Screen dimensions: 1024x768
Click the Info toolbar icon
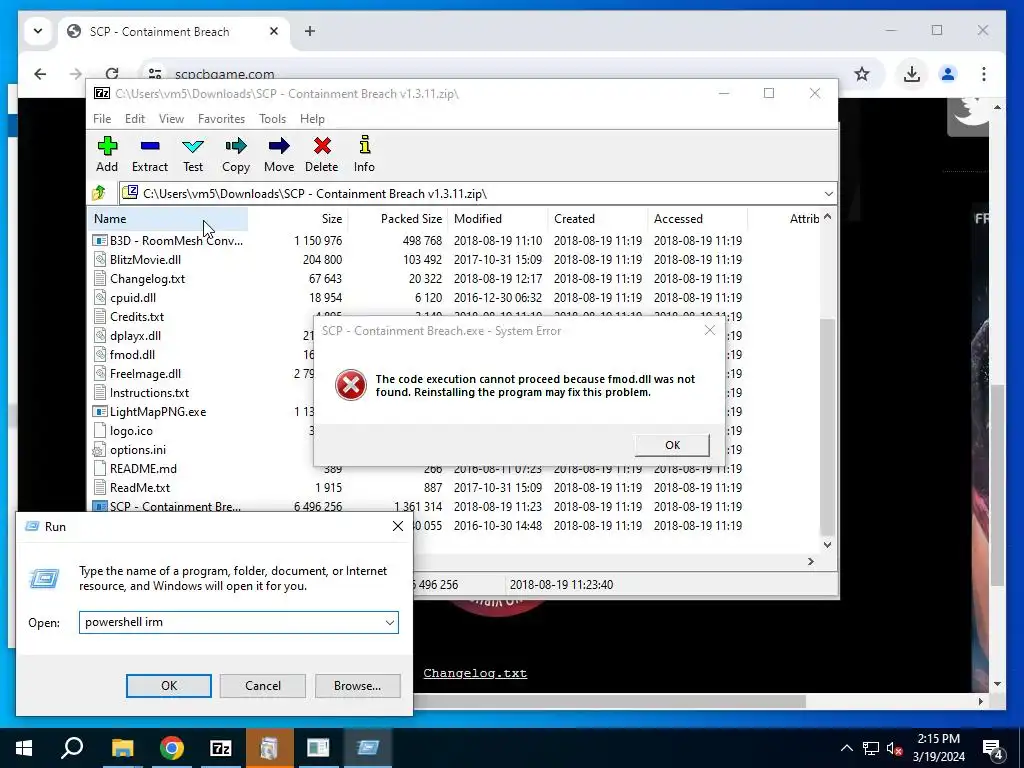(x=364, y=154)
